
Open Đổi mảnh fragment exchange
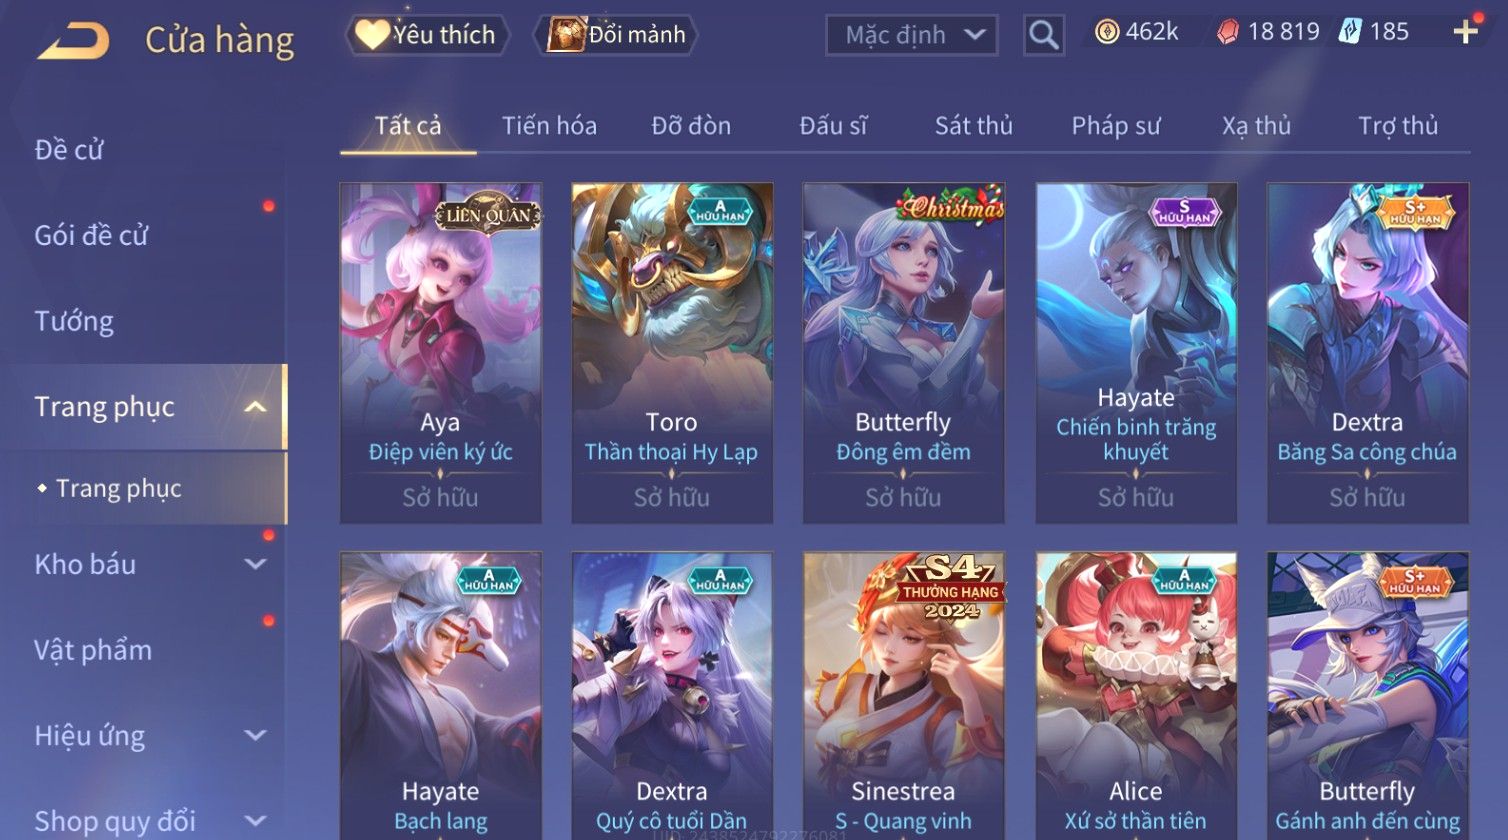pyautogui.click(x=616, y=35)
